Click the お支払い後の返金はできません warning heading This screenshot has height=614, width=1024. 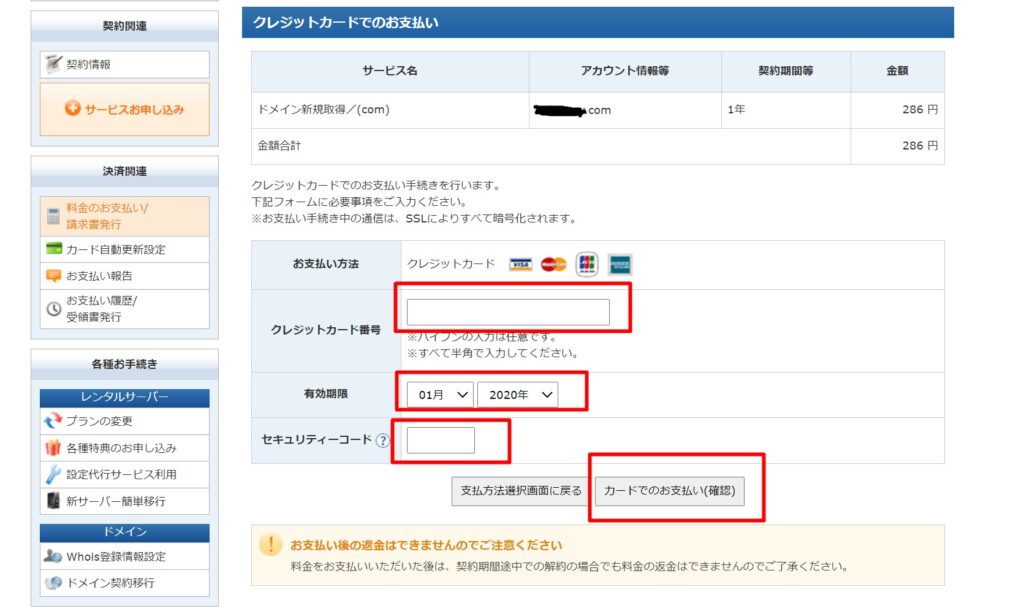pyautogui.click(x=426, y=545)
